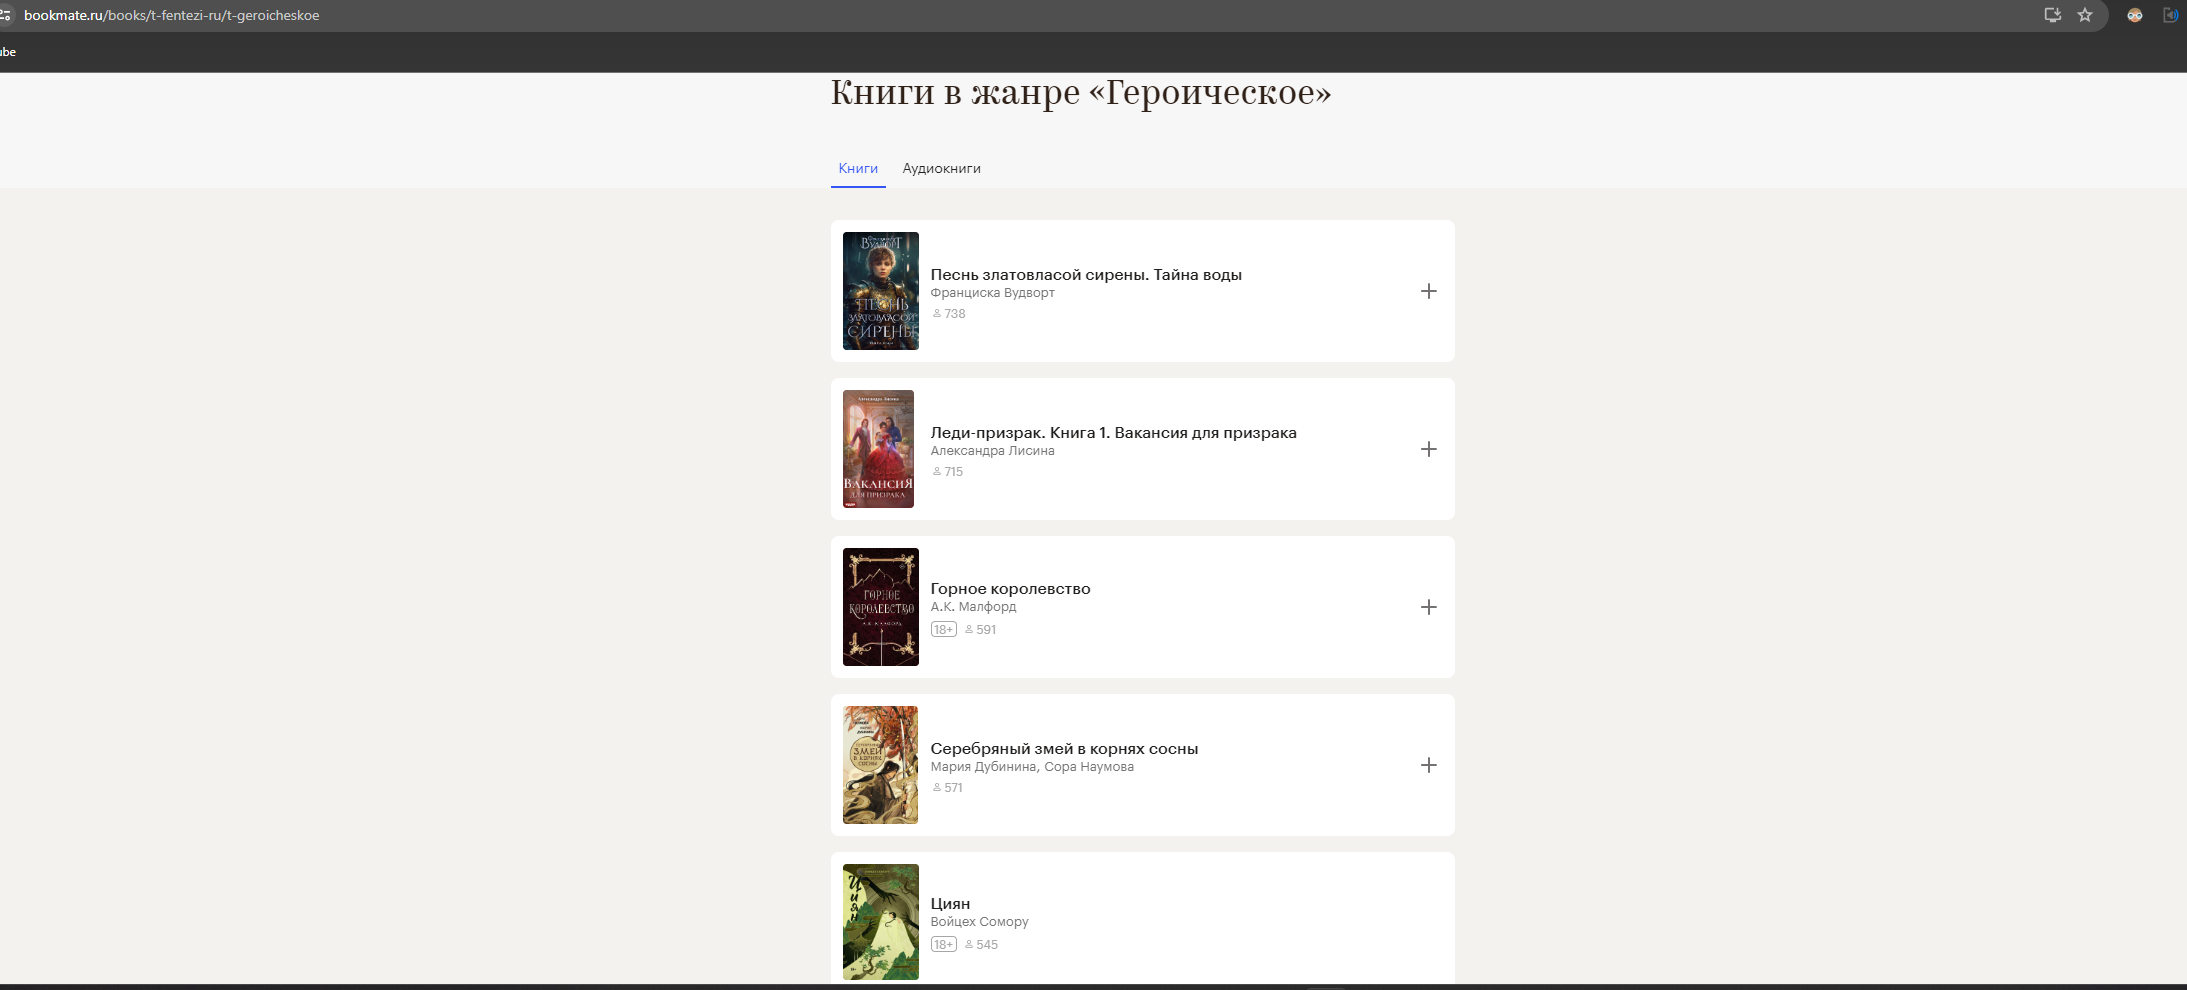Viewport: 2187px width, 990px height.
Task: Bookmark this page with the star icon
Action: 2085,15
